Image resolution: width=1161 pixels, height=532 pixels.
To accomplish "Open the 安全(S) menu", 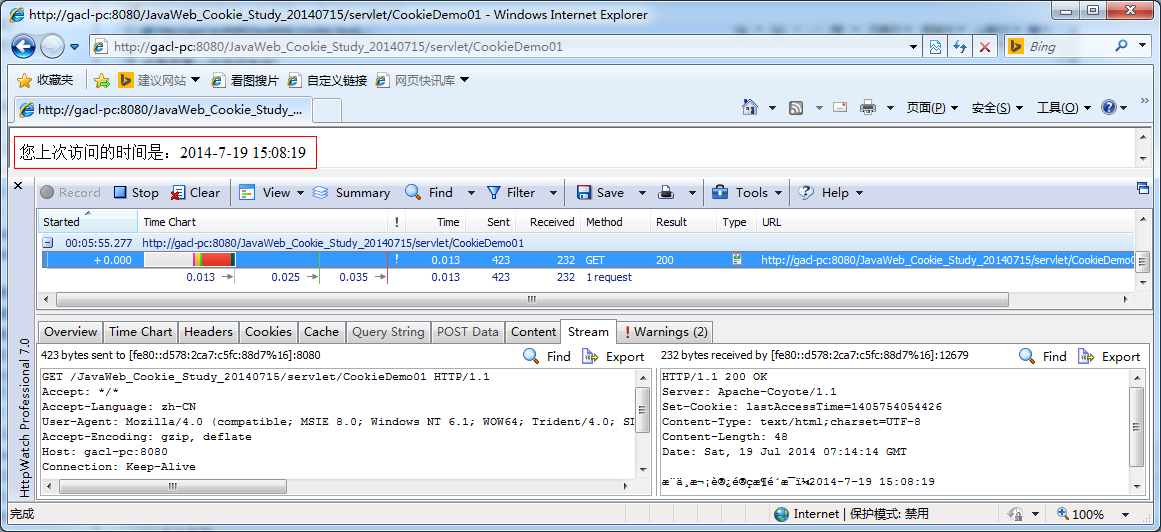I will [x=997, y=107].
